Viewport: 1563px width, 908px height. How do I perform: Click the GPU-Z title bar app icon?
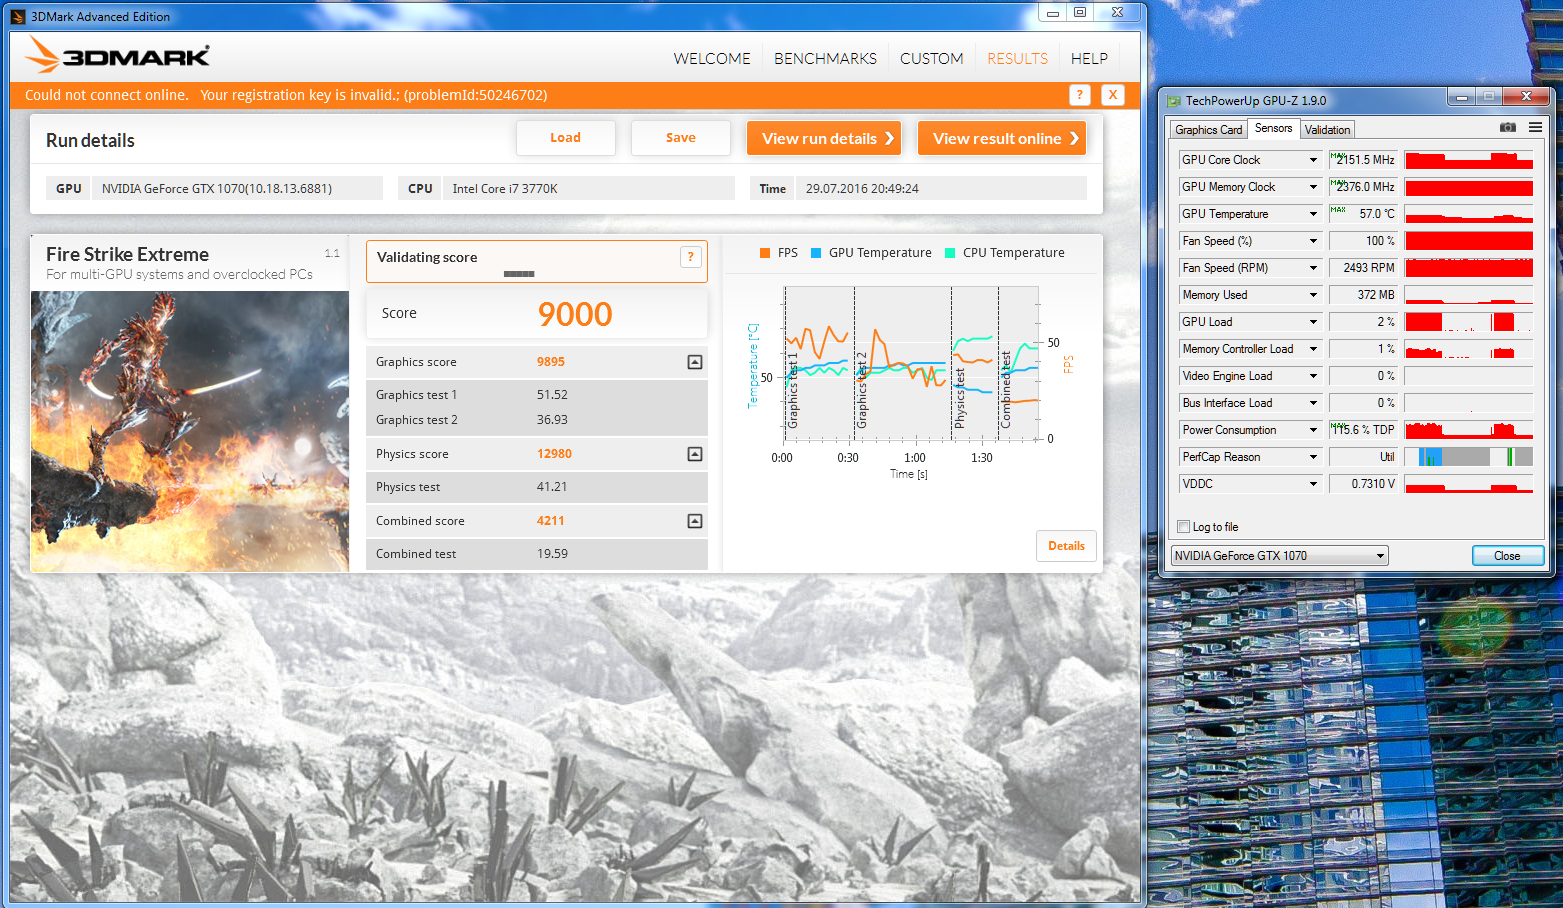tap(1174, 100)
